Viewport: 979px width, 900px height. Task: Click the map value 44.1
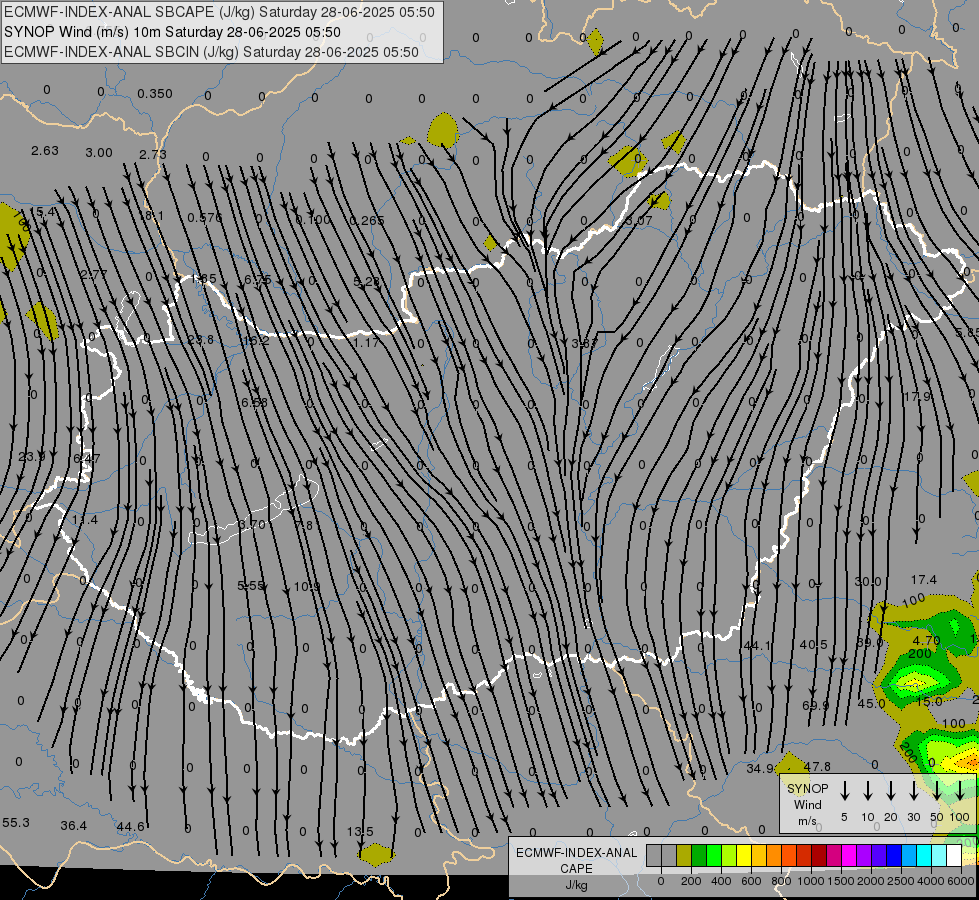[757, 645]
